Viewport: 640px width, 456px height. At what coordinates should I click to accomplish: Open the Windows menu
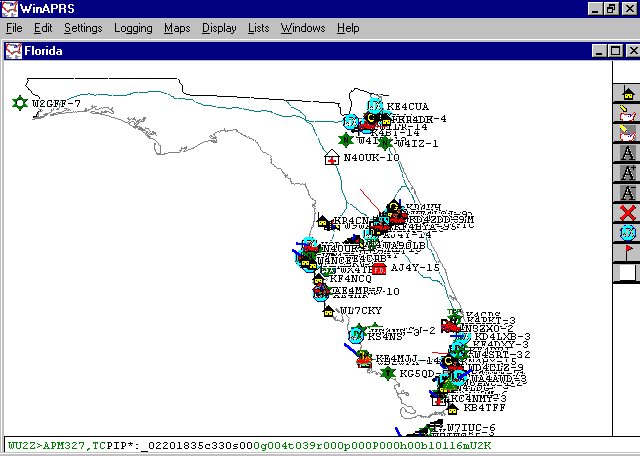[x=303, y=28]
